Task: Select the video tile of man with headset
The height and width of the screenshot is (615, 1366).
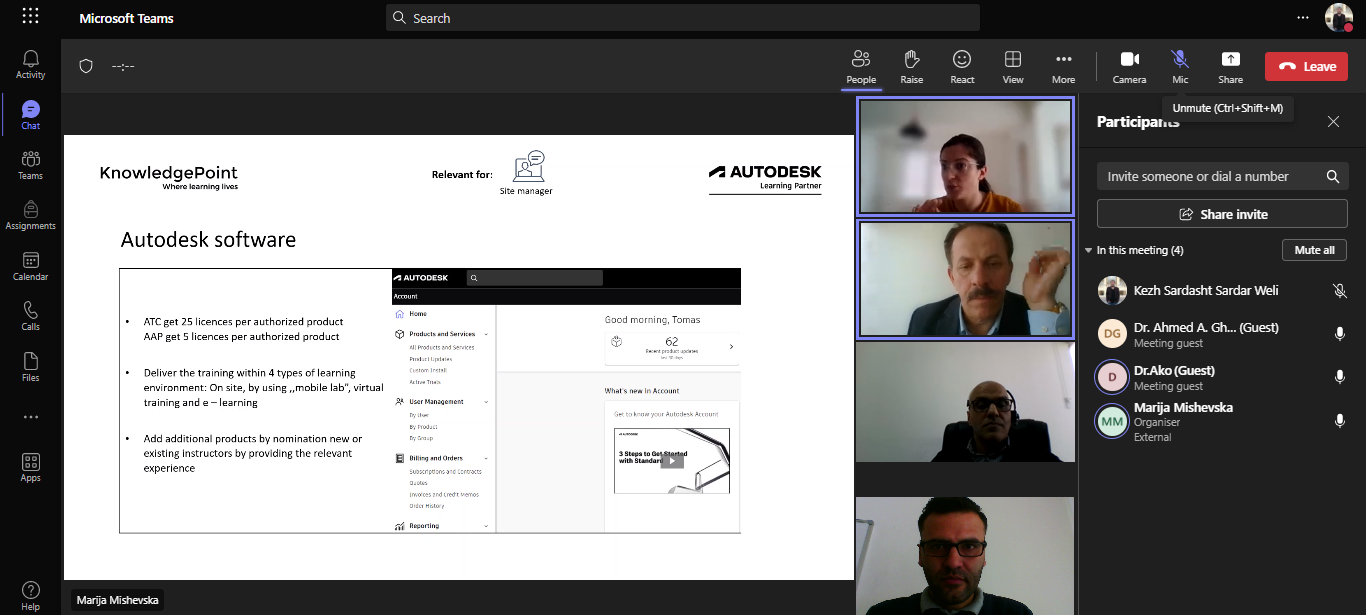Action: [966, 402]
